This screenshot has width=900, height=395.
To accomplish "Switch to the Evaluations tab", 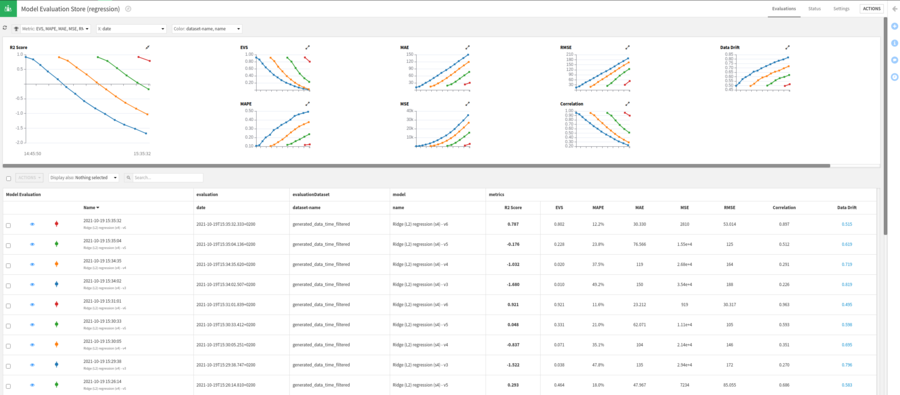I will 784,9.
